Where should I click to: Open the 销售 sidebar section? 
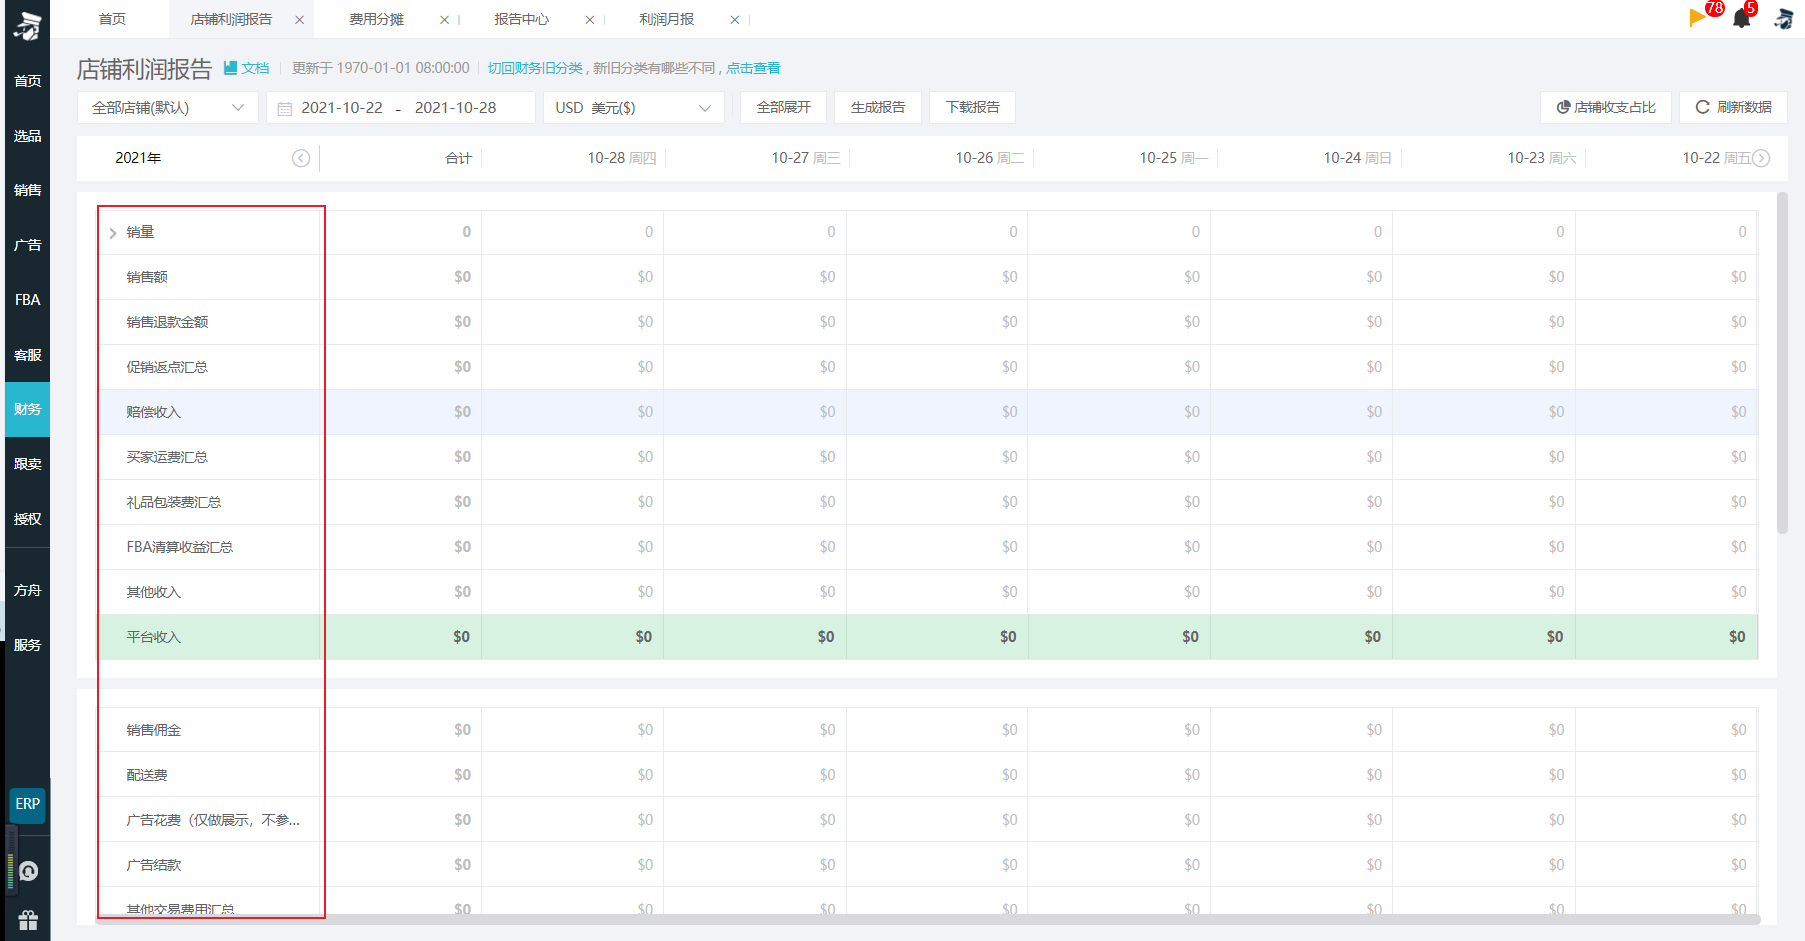(x=27, y=190)
